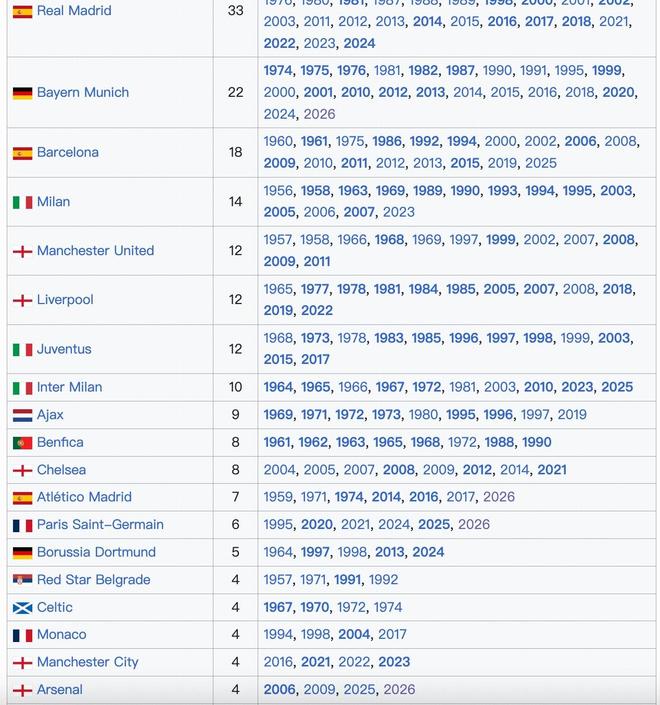Viewport: 660px width, 705px height.
Task: Click 1967 in the Celtic row
Action: pos(278,607)
